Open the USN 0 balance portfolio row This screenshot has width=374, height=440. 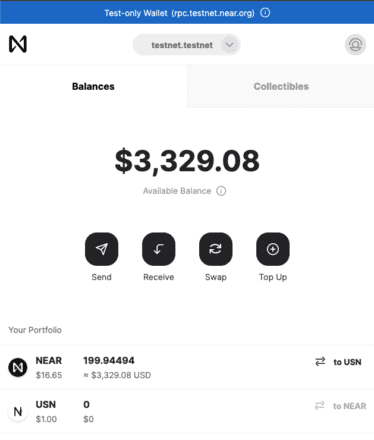point(187,411)
